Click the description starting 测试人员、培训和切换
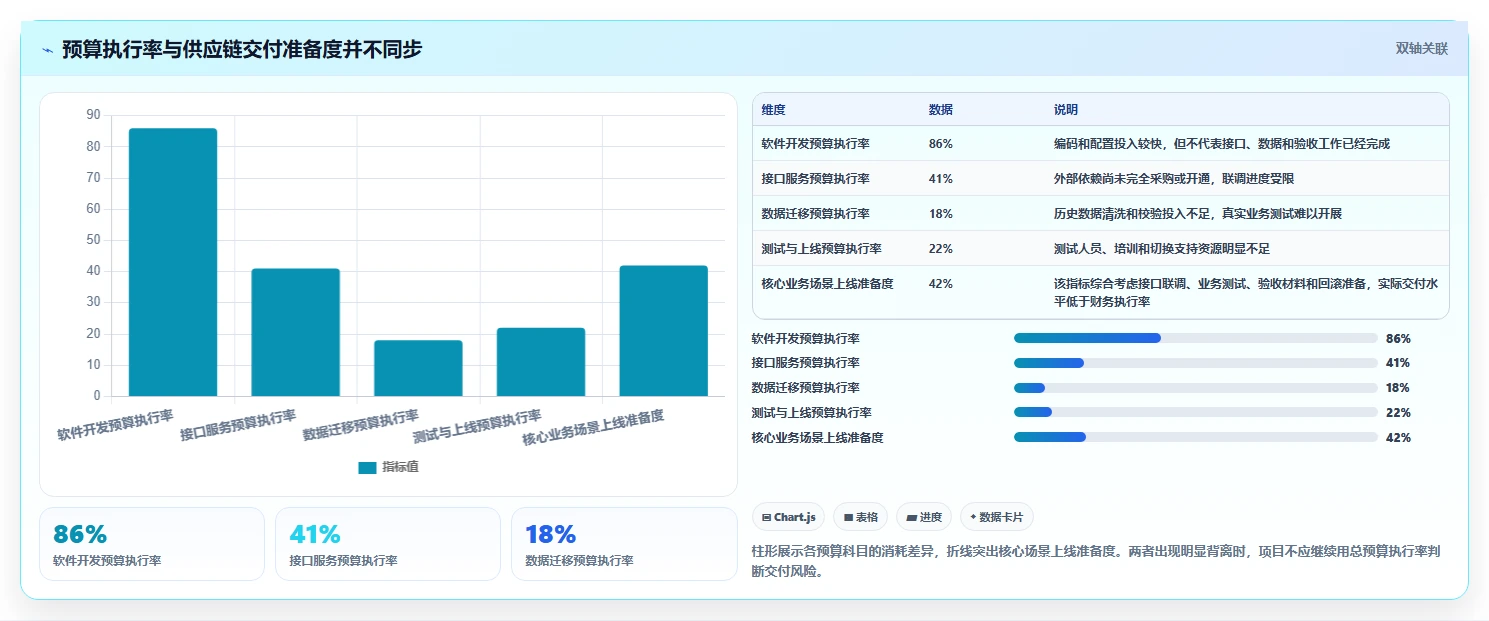1489x621 pixels. [x=1161, y=249]
